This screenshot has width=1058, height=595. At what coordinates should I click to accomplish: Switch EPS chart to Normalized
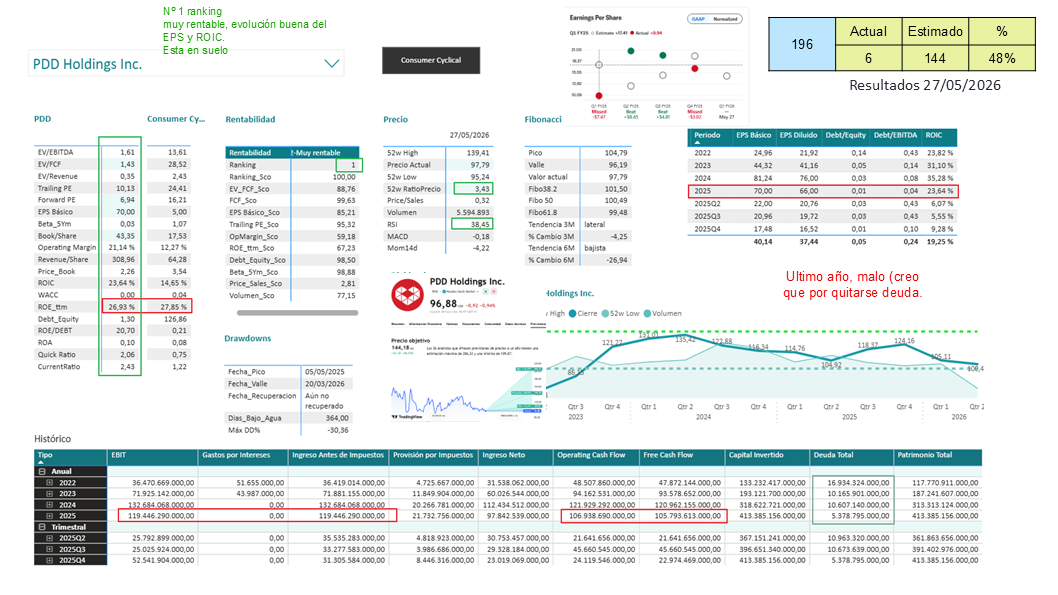point(725,19)
